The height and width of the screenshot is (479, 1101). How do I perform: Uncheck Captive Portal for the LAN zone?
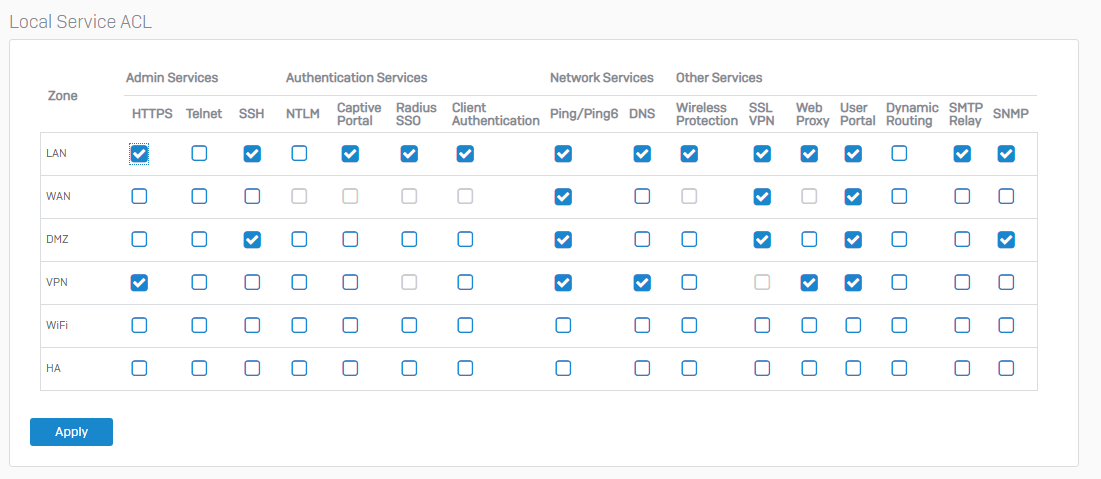click(x=350, y=154)
